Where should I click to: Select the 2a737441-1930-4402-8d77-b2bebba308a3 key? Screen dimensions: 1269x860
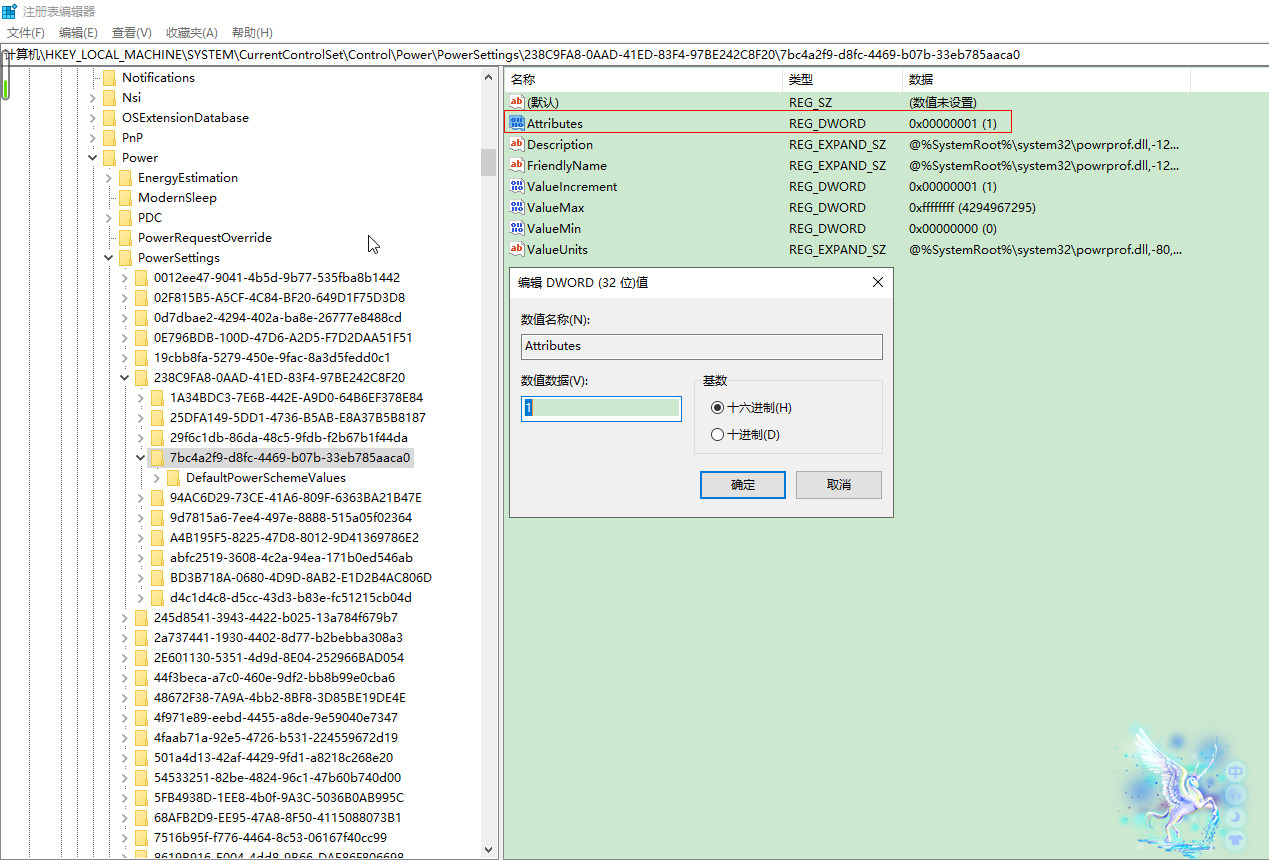coord(278,637)
